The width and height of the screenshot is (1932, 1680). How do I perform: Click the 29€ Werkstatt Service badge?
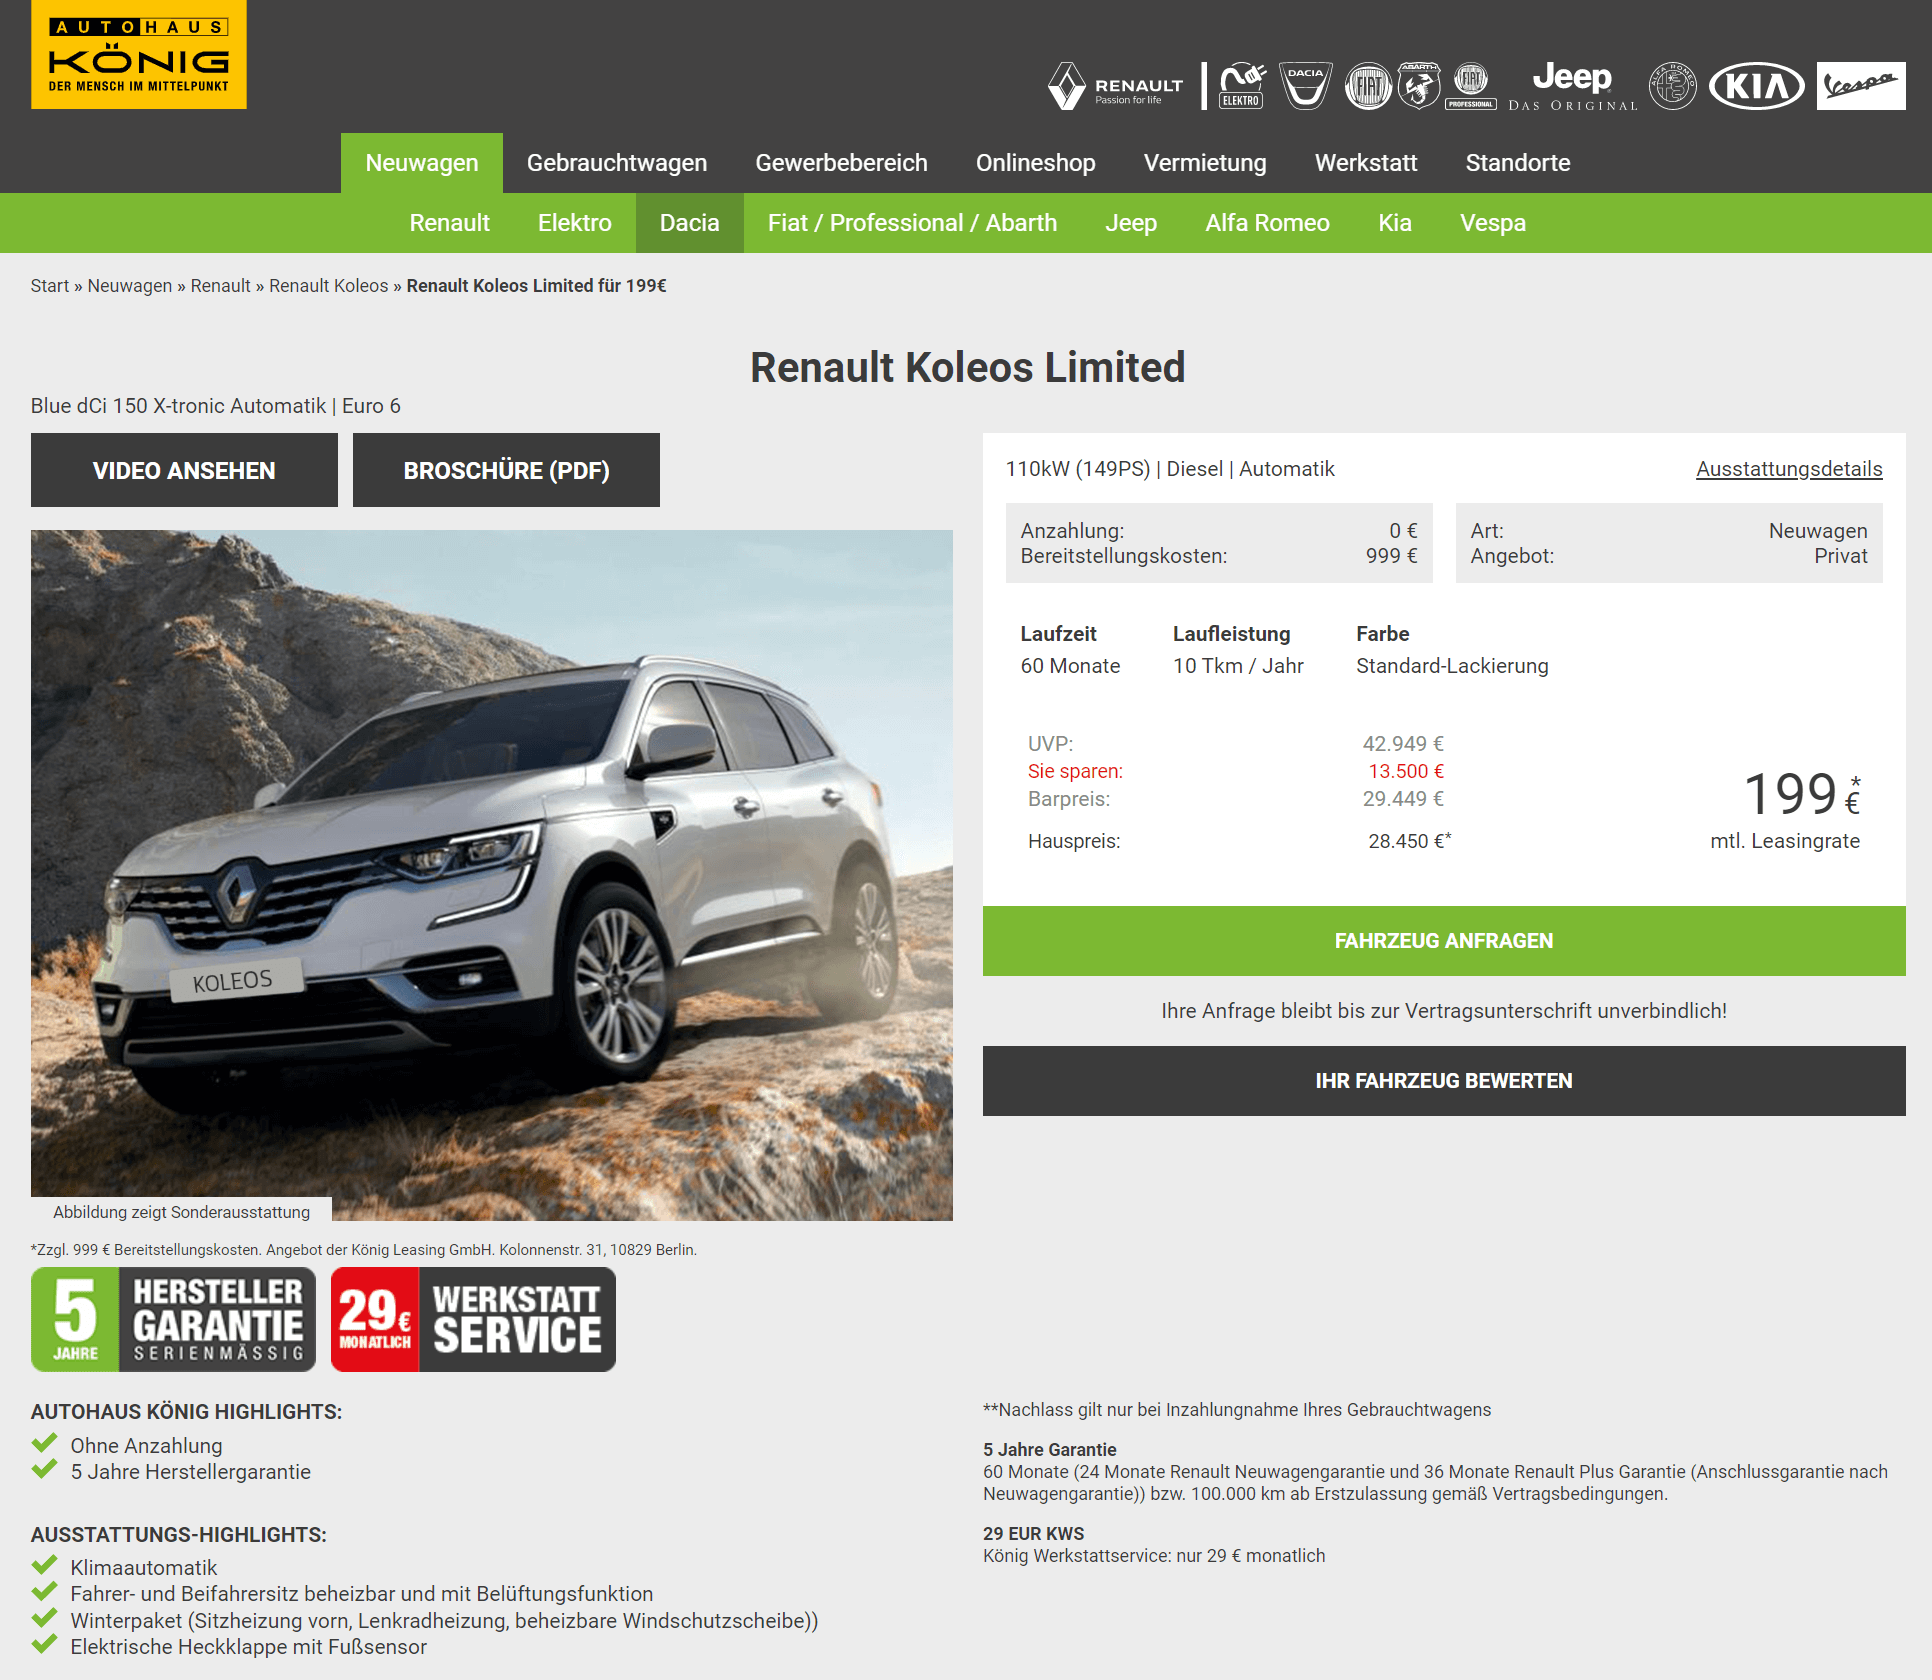click(473, 1320)
